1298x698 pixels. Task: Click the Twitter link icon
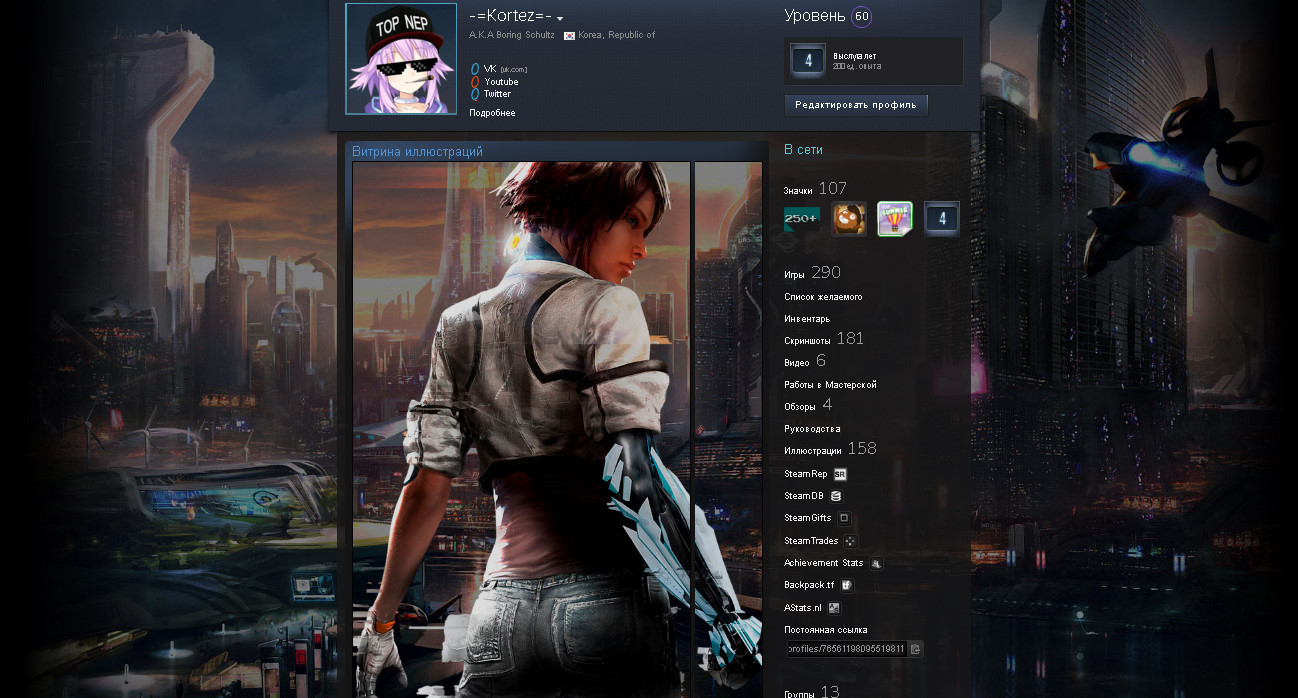pyautogui.click(x=475, y=94)
